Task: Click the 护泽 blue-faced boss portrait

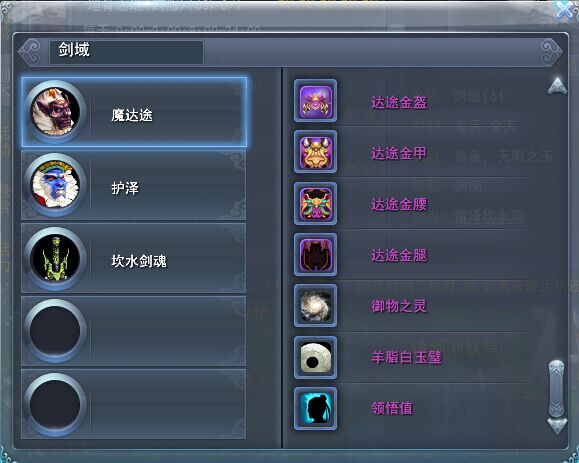Action: pos(55,185)
